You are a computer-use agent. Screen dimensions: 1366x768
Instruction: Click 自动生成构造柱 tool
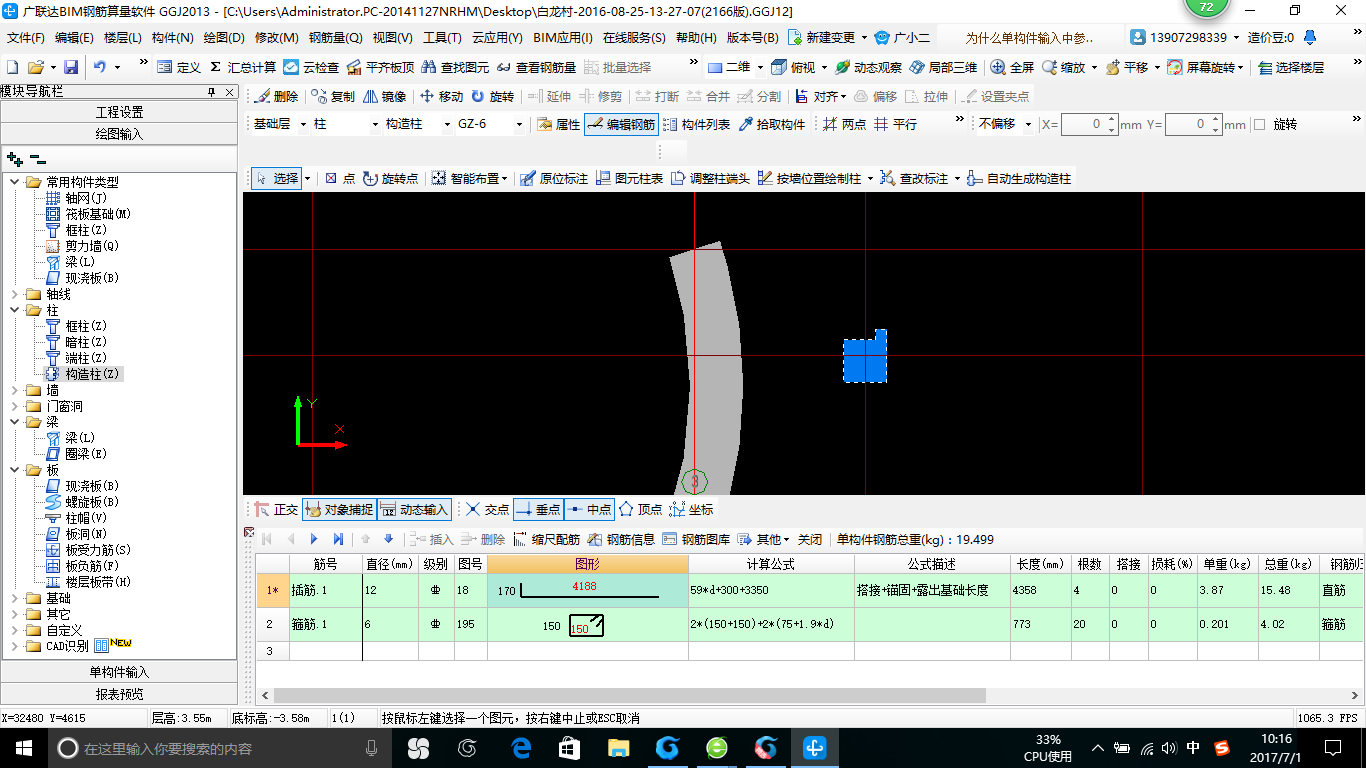click(x=1019, y=179)
